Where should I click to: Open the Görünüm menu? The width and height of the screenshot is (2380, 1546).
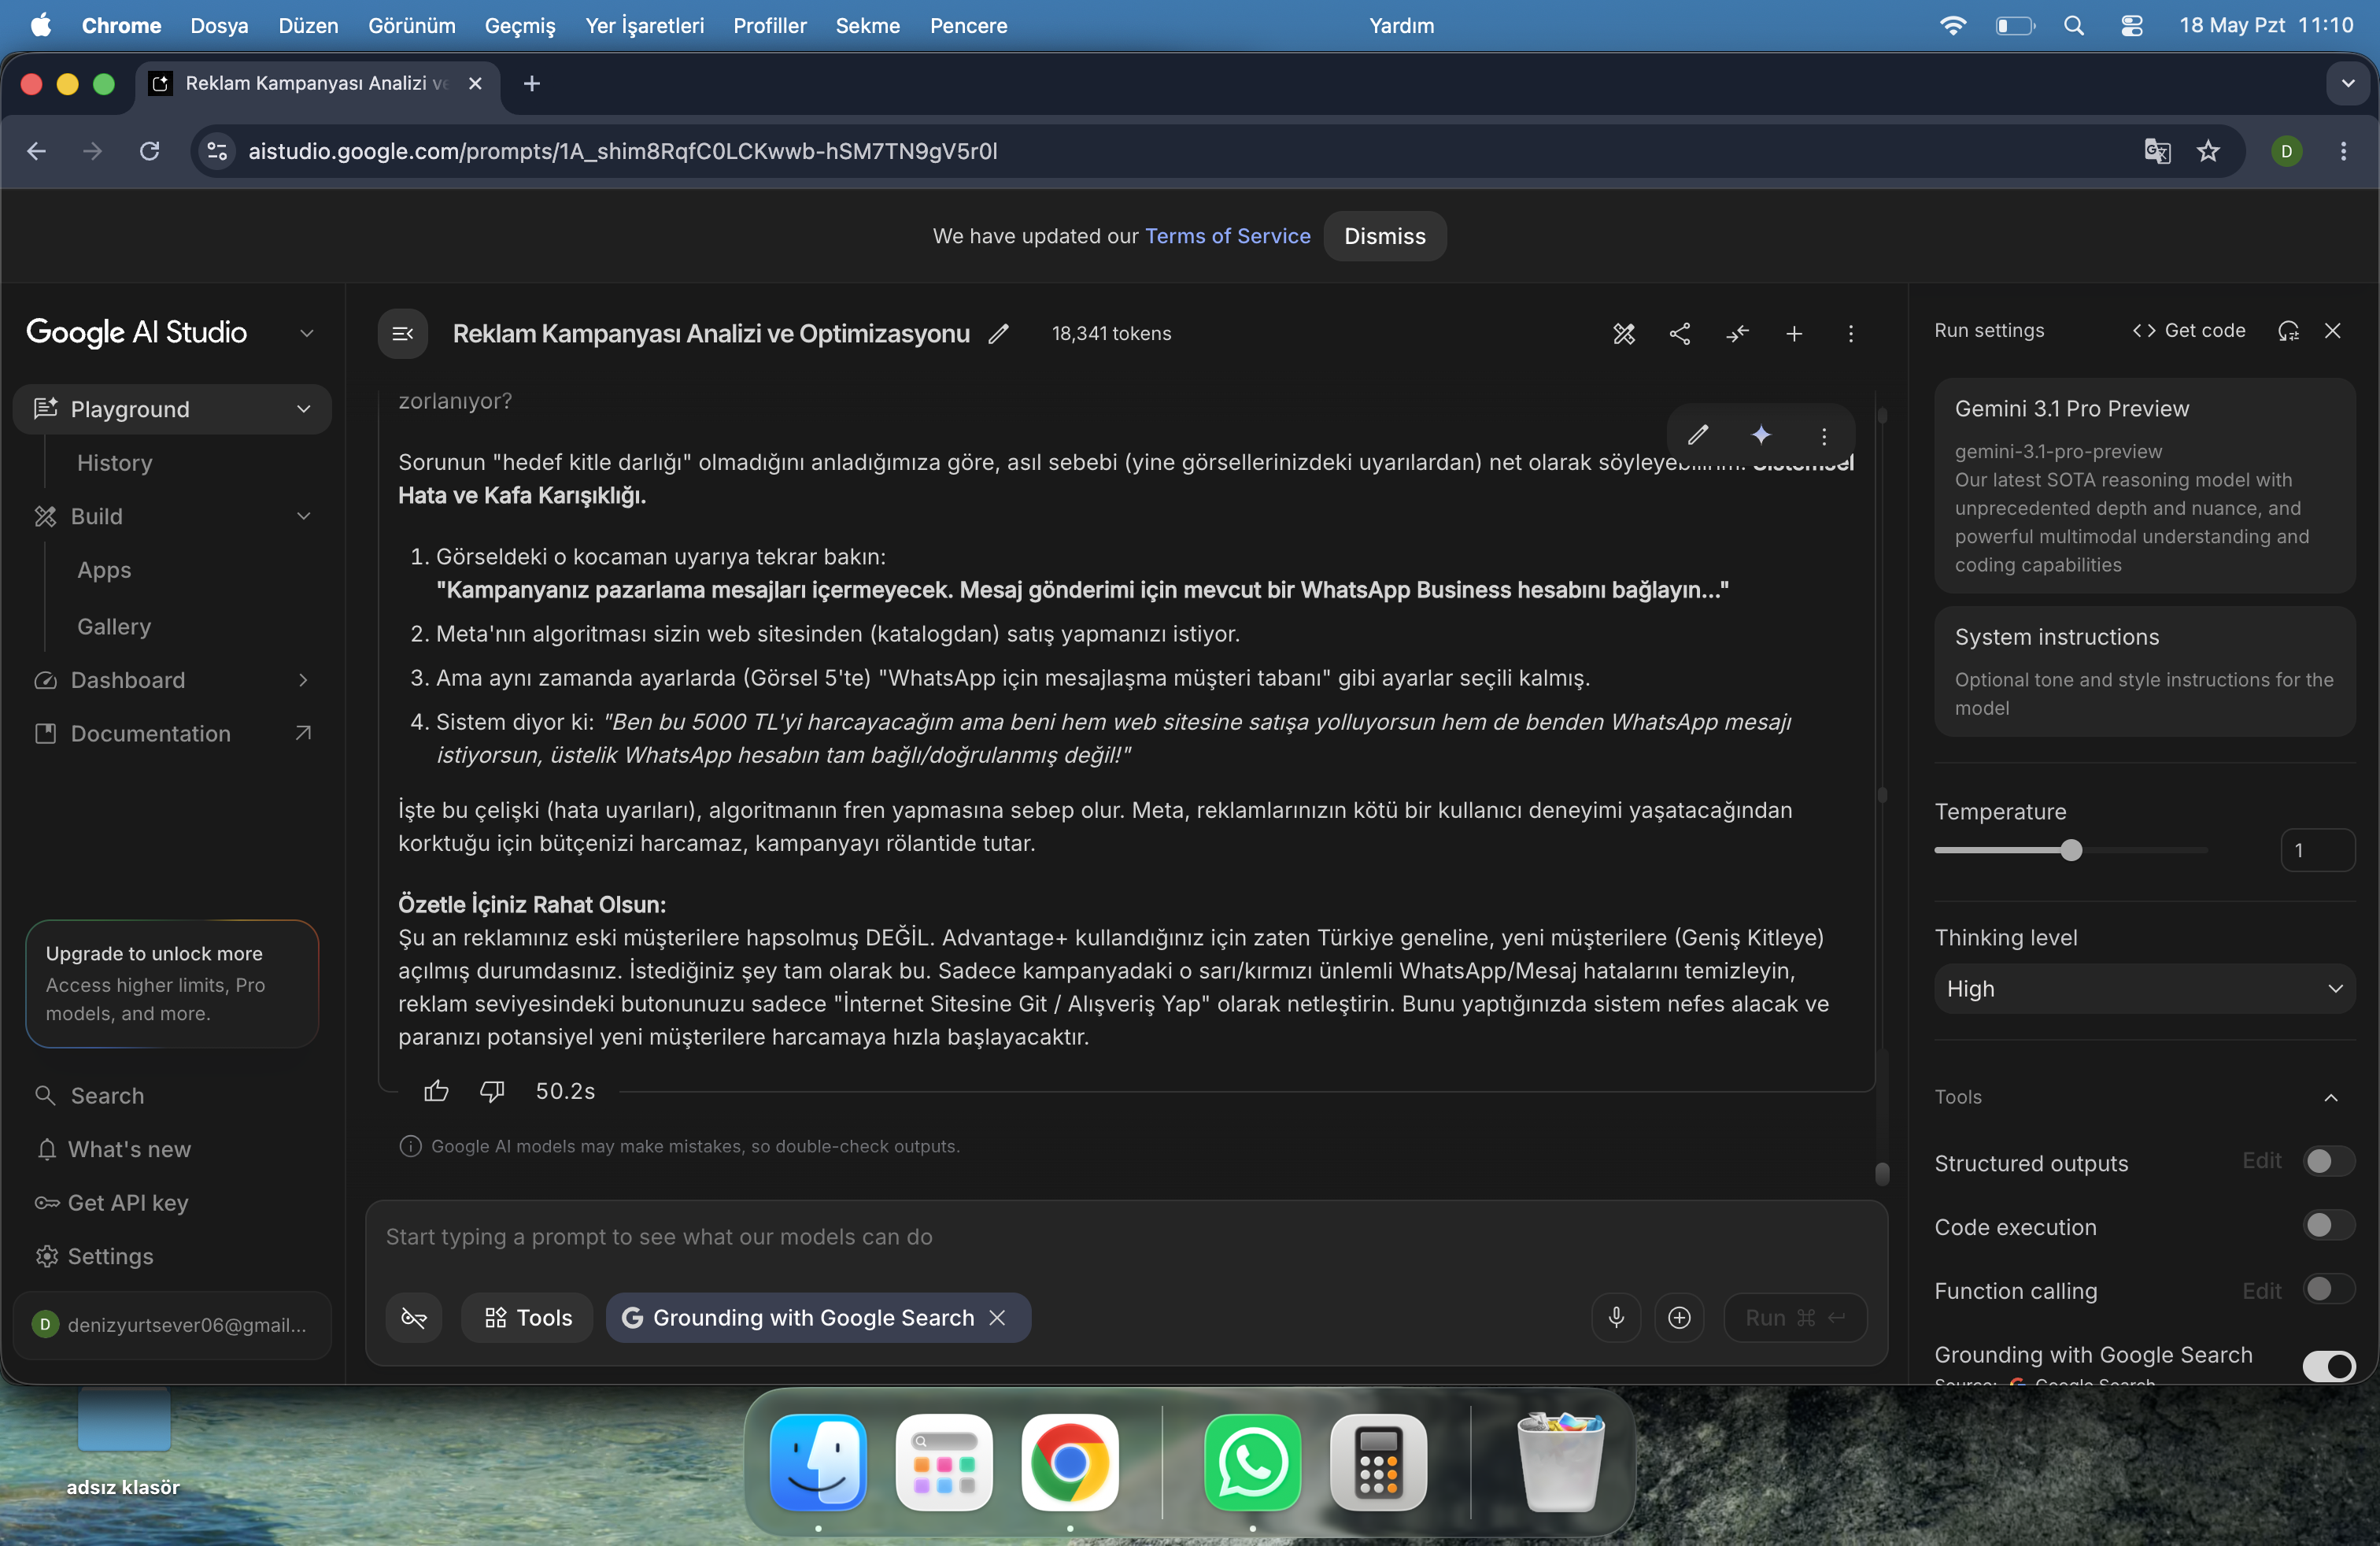[412, 26]
